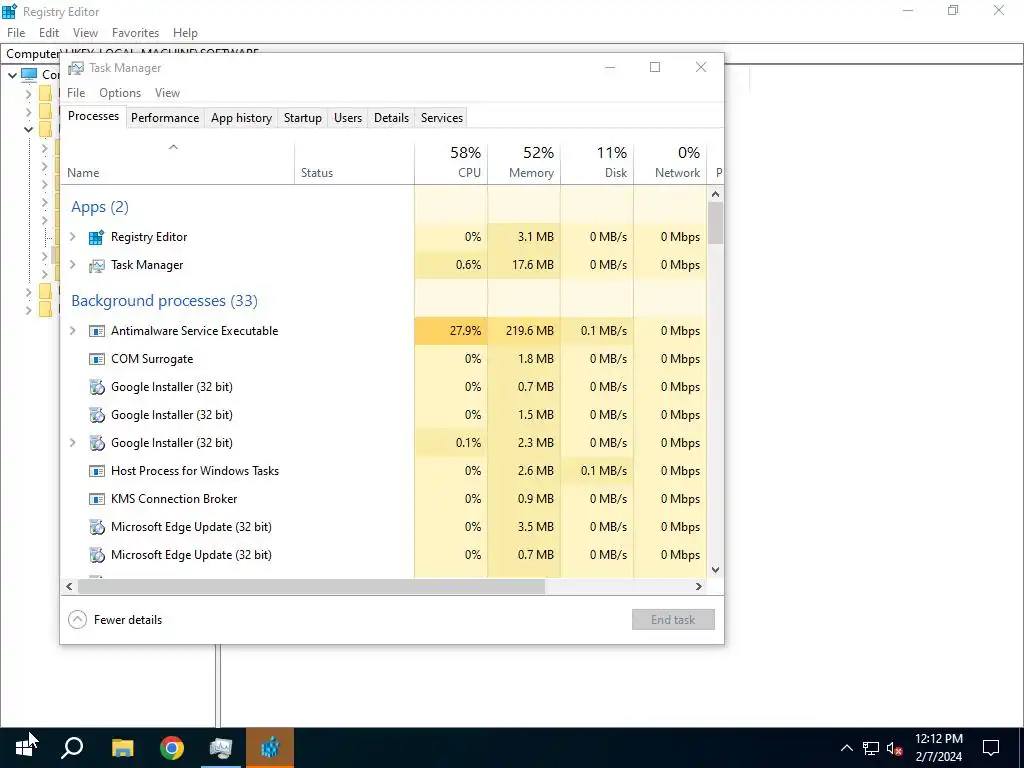Viewport: 1024px width, 768px height.
Task: Open taskbar Search
Action: pos(72,748)
